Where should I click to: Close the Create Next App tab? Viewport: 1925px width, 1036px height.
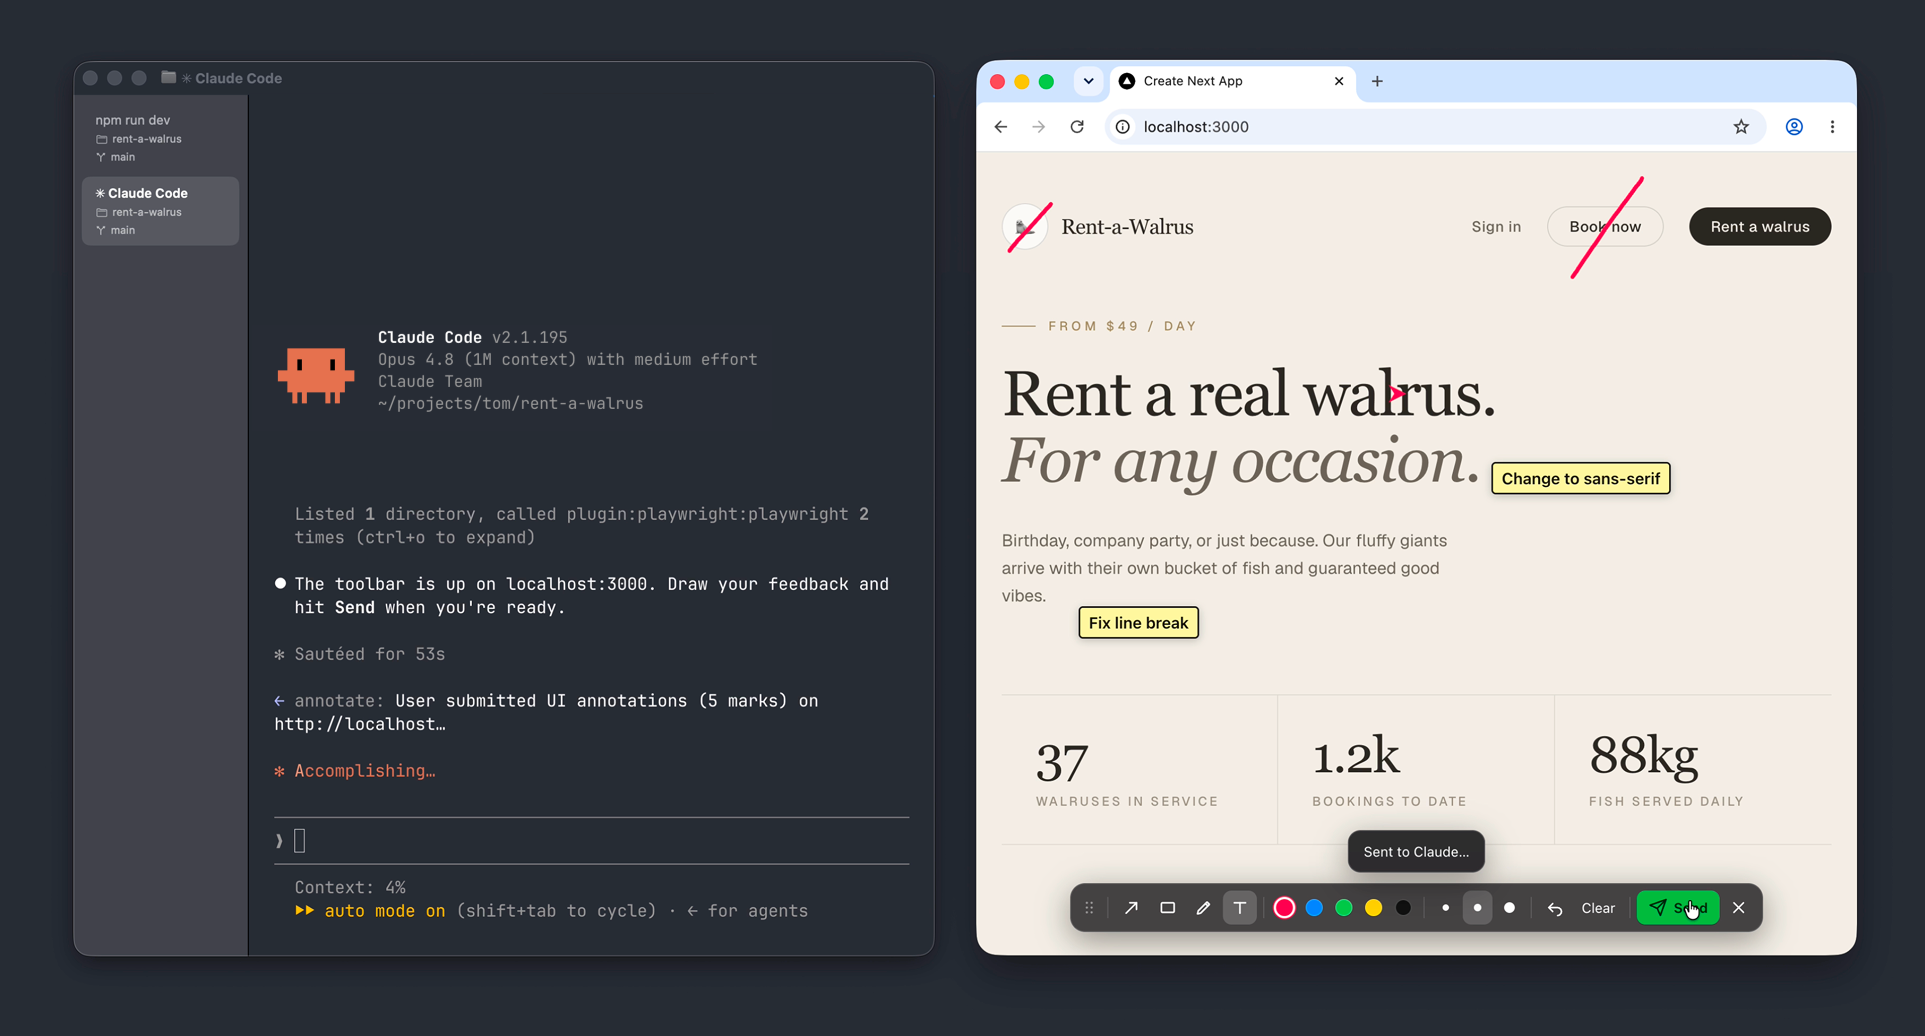click(x=1339, y=81)
